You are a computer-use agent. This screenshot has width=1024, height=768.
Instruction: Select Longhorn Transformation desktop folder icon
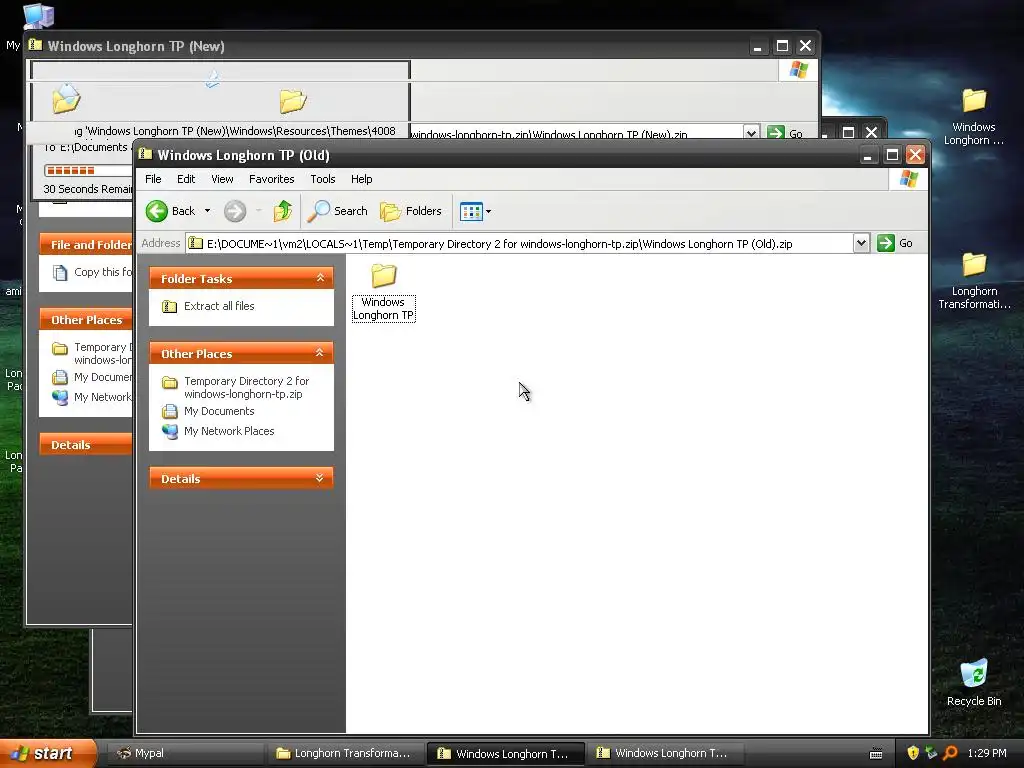click(974, 281)
